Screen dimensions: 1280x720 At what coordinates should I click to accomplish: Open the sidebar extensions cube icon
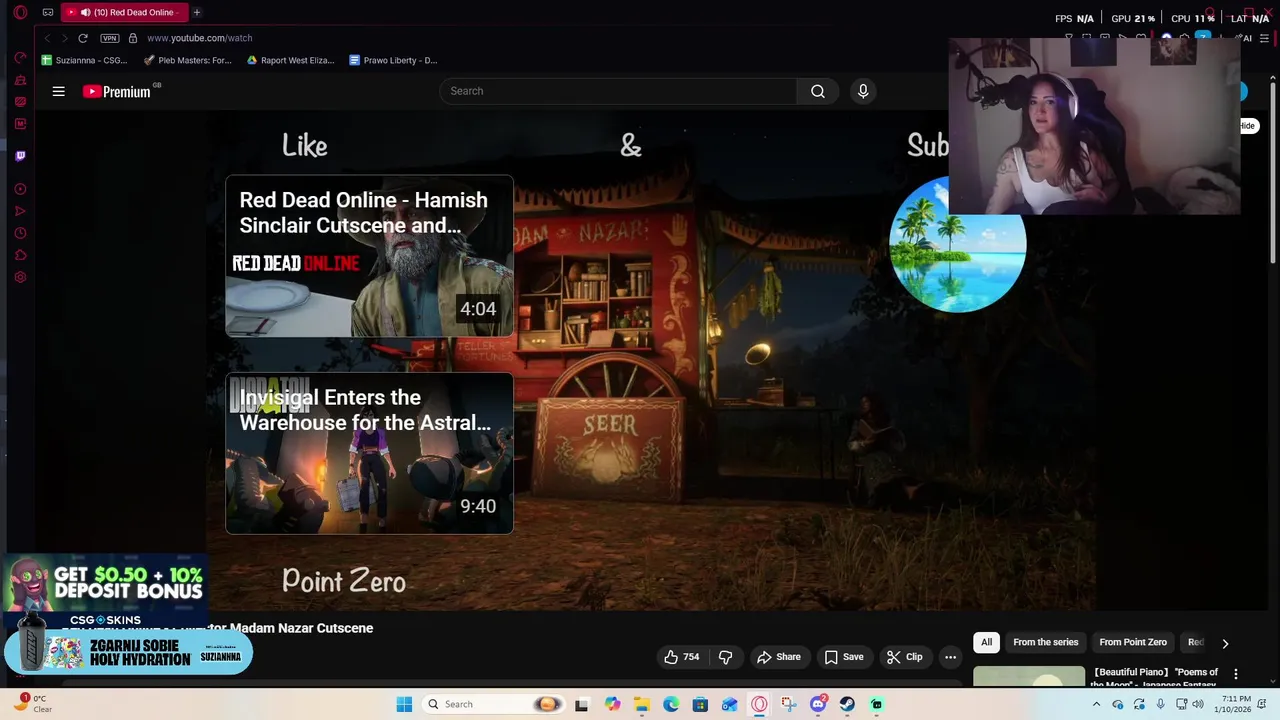tap(20, 255)
